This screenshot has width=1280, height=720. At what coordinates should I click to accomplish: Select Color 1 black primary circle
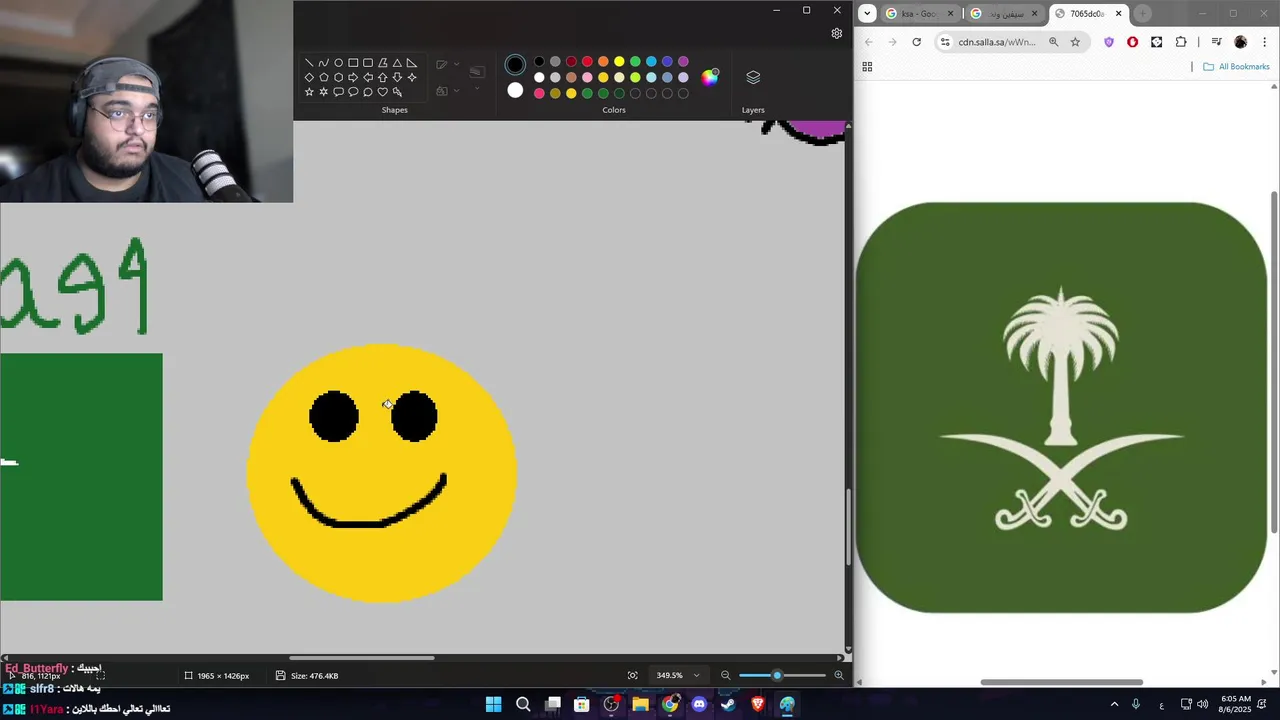[515, 65]
